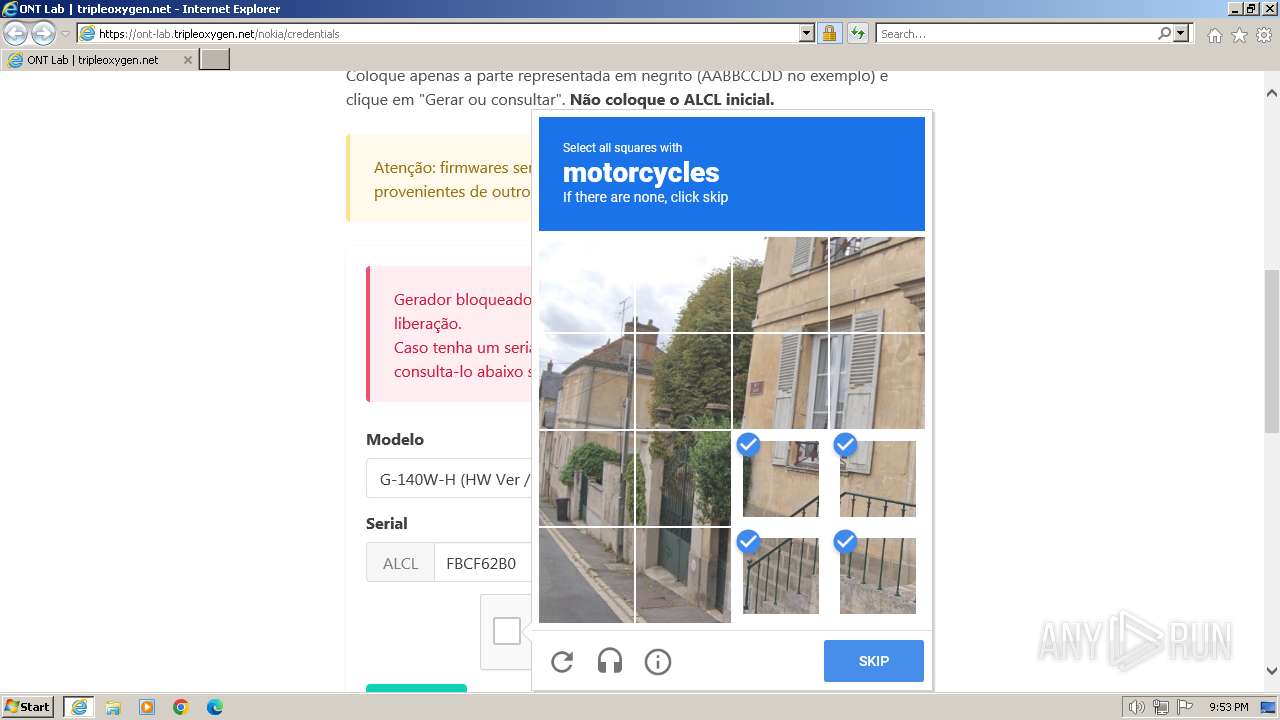1280x720 pixels.
Task: Open network tray icon
Action: (1161, 707)
